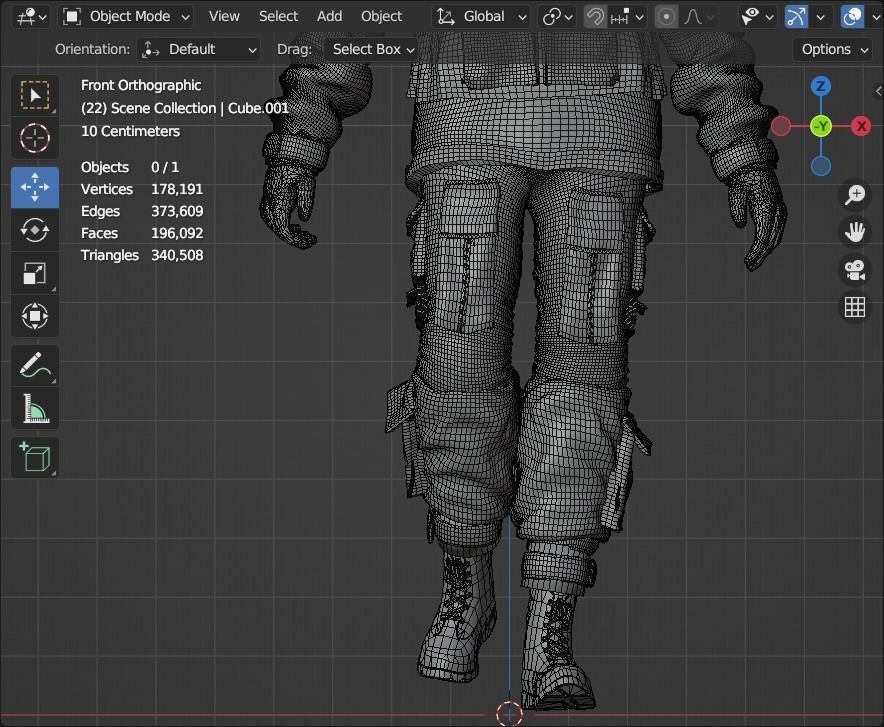
Task: Click the 10 Centimeters grid scale text
Action: (x=130, y=131)
